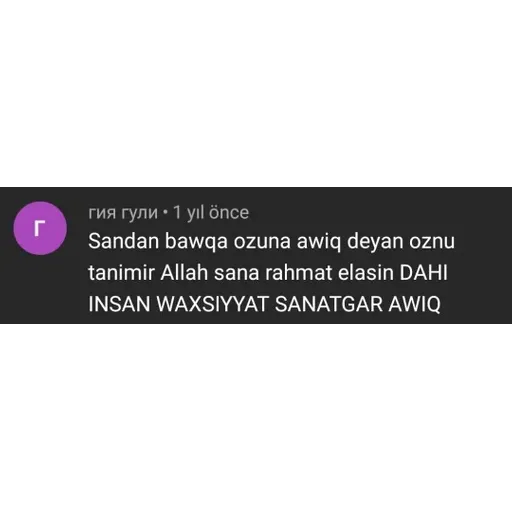Screen dimensions: 512x512
Task: Click the uppercase word INSAN
Action: pos(119,304)
